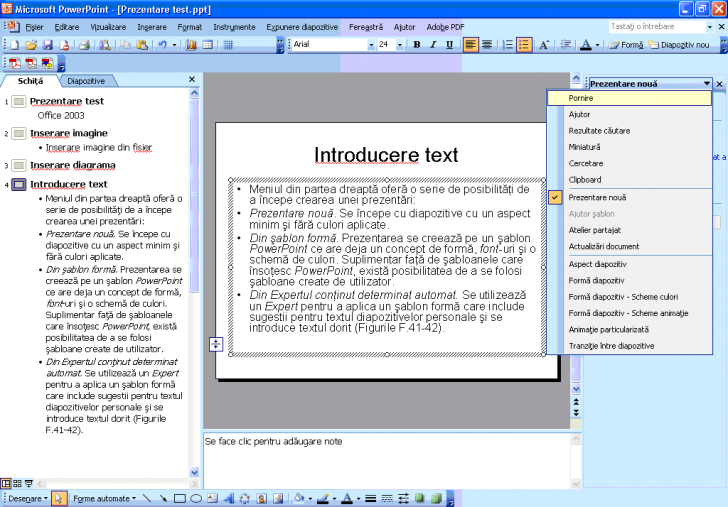The width and height of the screenshot is (728, 507).
Task: Undo the last action
Action: pyautogui.click(x=162, y=45)
